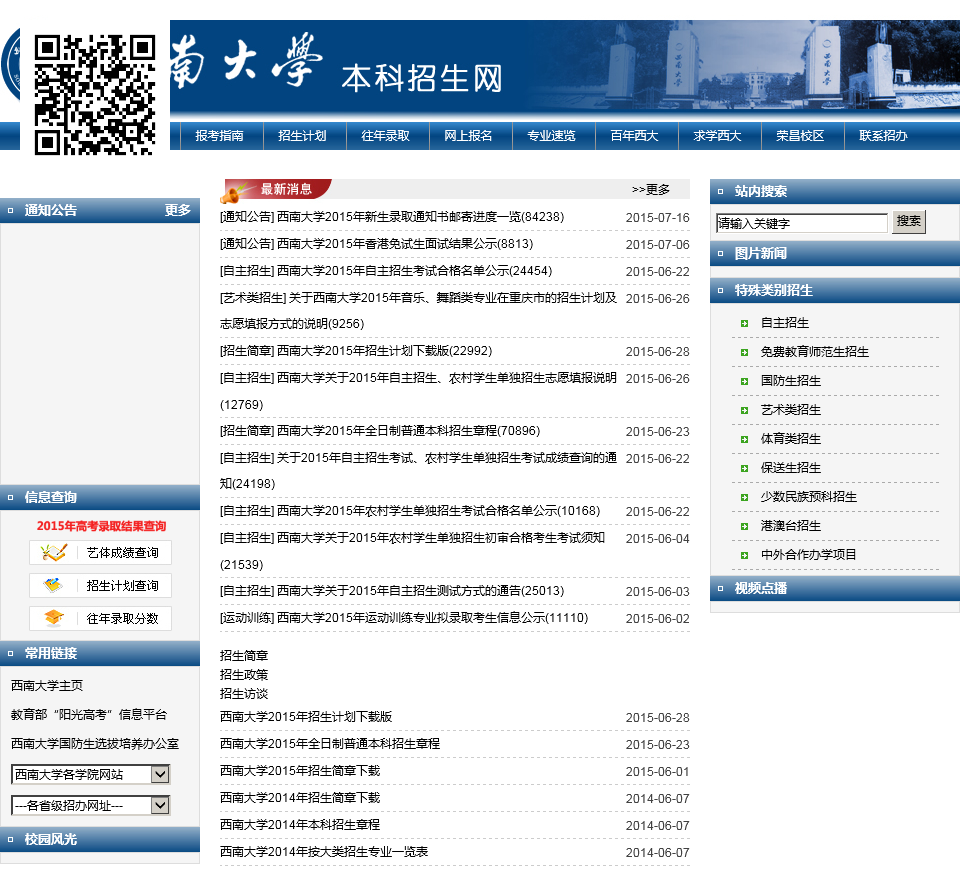Open the 联系招办 nav item
This screenshot has height=873, width=960.
click(x=883, y=136)
